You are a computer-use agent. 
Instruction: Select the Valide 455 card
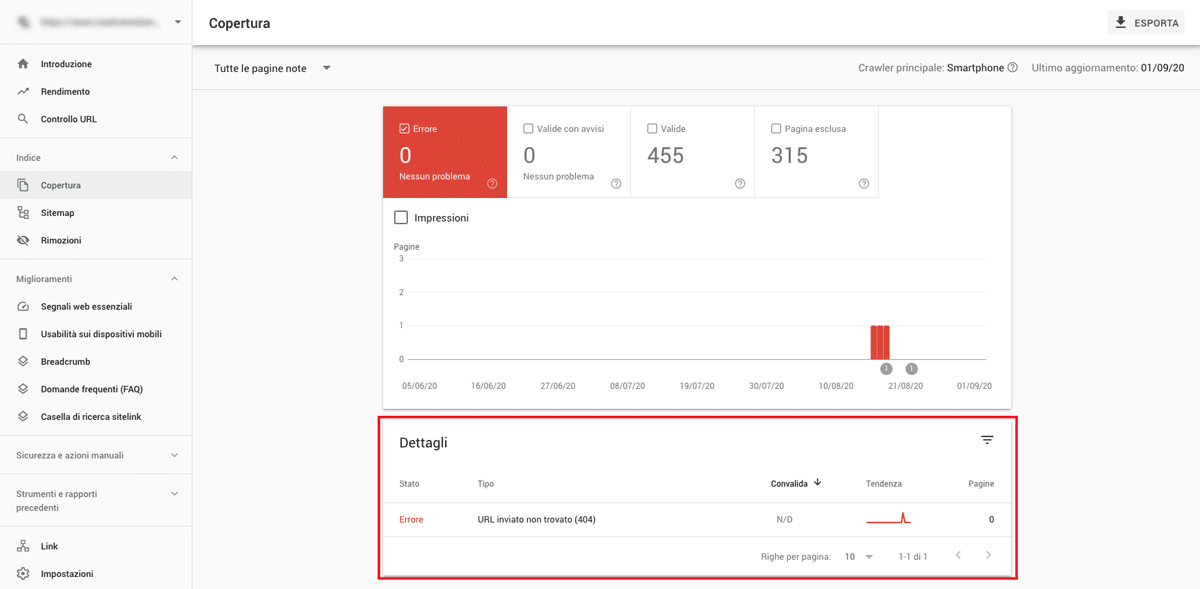pos(693,152)
